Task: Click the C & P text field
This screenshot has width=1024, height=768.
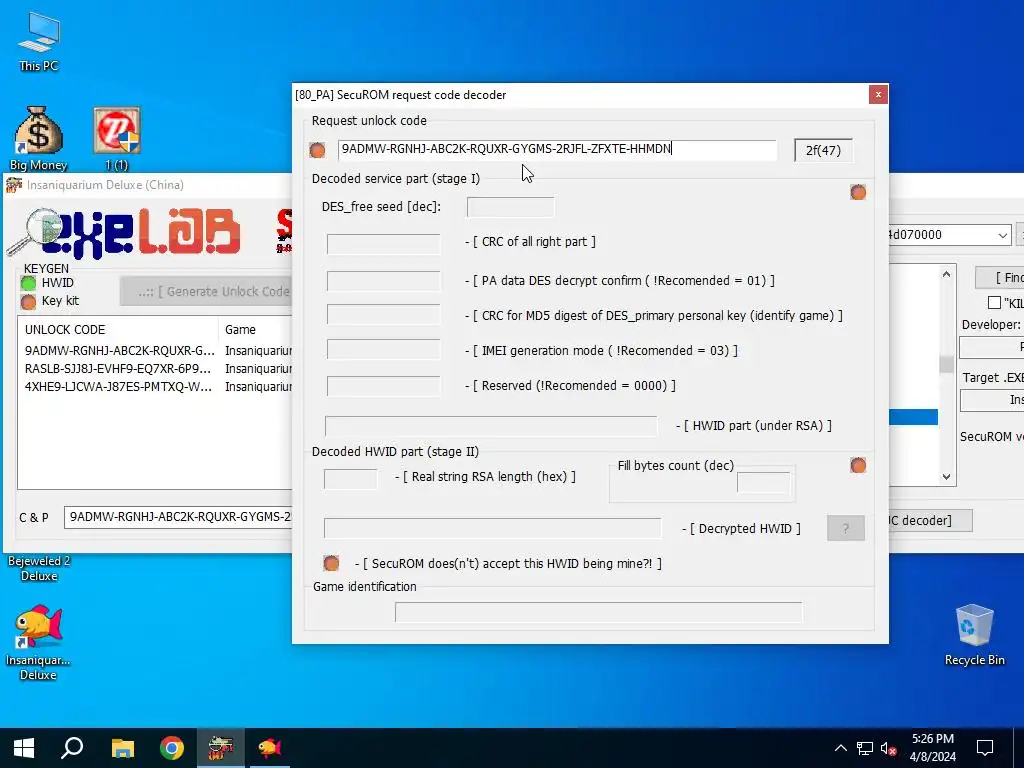Action: pyautogui.click(x=178, y=517)
